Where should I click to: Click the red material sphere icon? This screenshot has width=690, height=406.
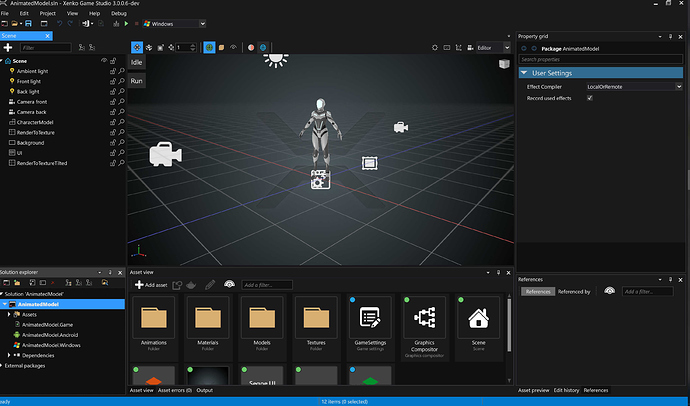click(x=251, y=48)
